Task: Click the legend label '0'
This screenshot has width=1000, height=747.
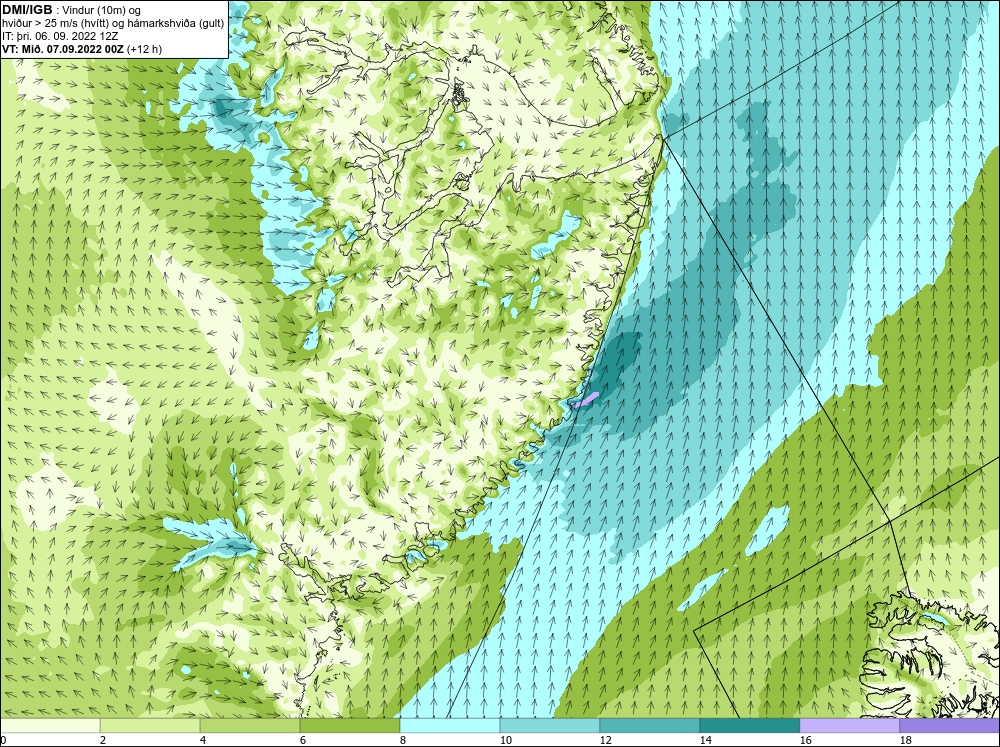Action: tap(4, 740)
